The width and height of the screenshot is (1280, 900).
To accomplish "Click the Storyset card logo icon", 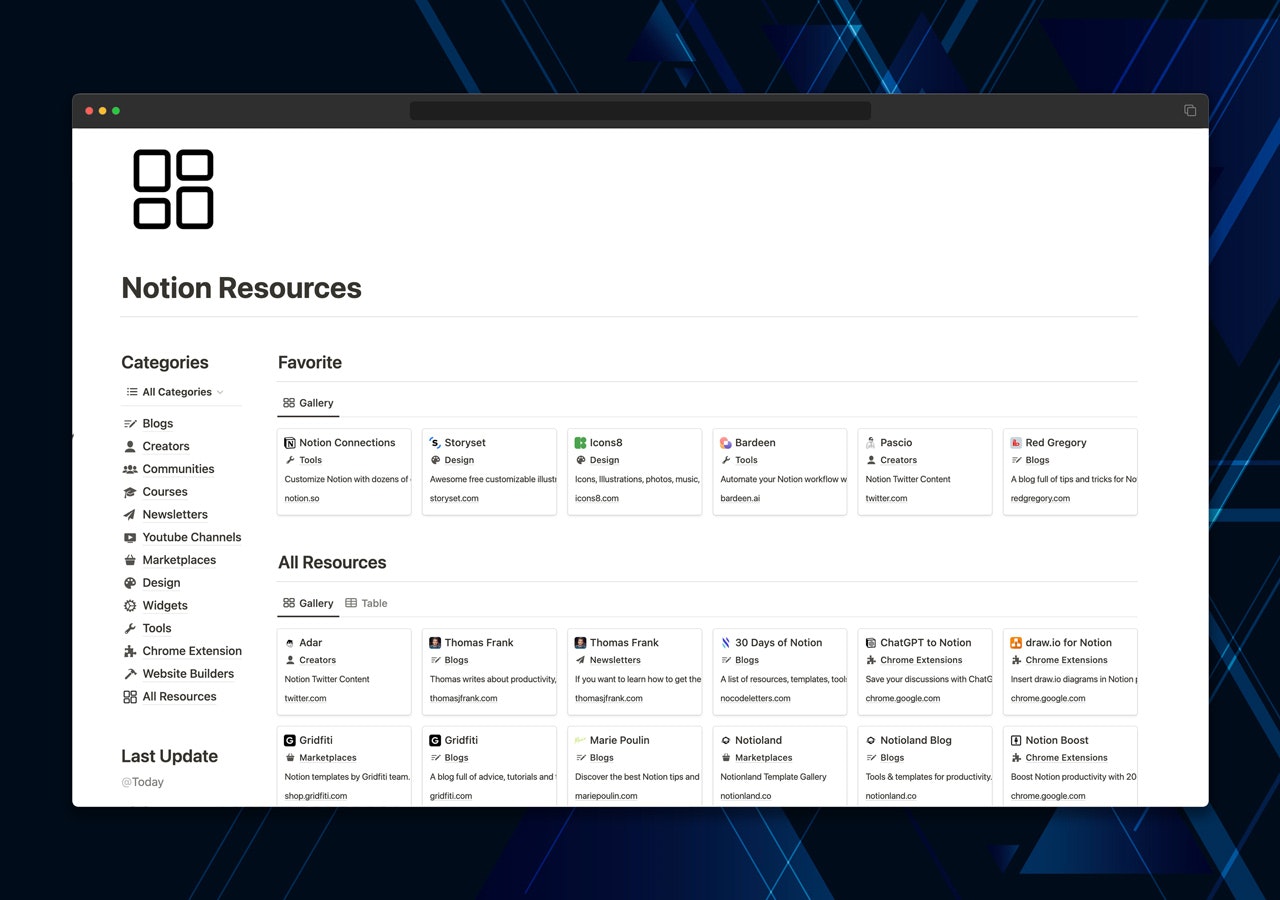I will (435, 443).
